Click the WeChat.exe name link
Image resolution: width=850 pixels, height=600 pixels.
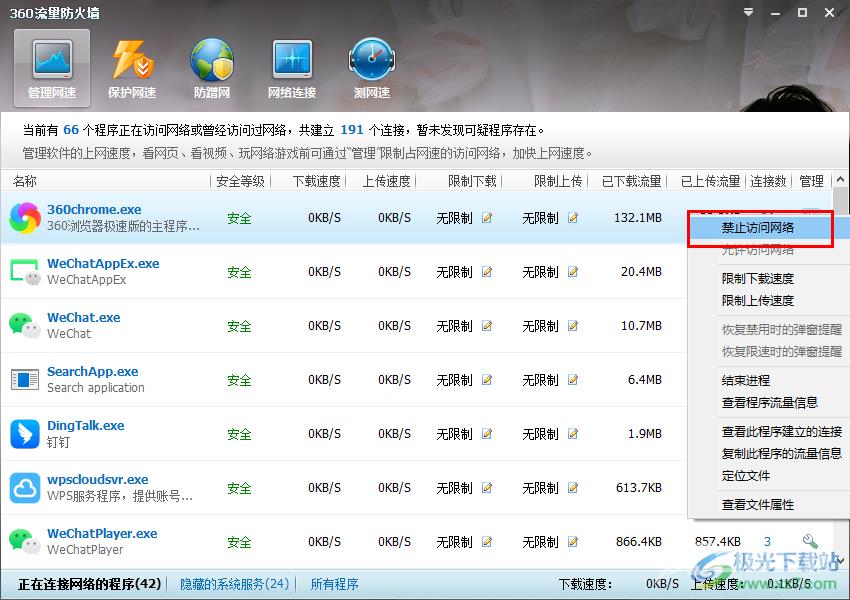pos(83,317)
